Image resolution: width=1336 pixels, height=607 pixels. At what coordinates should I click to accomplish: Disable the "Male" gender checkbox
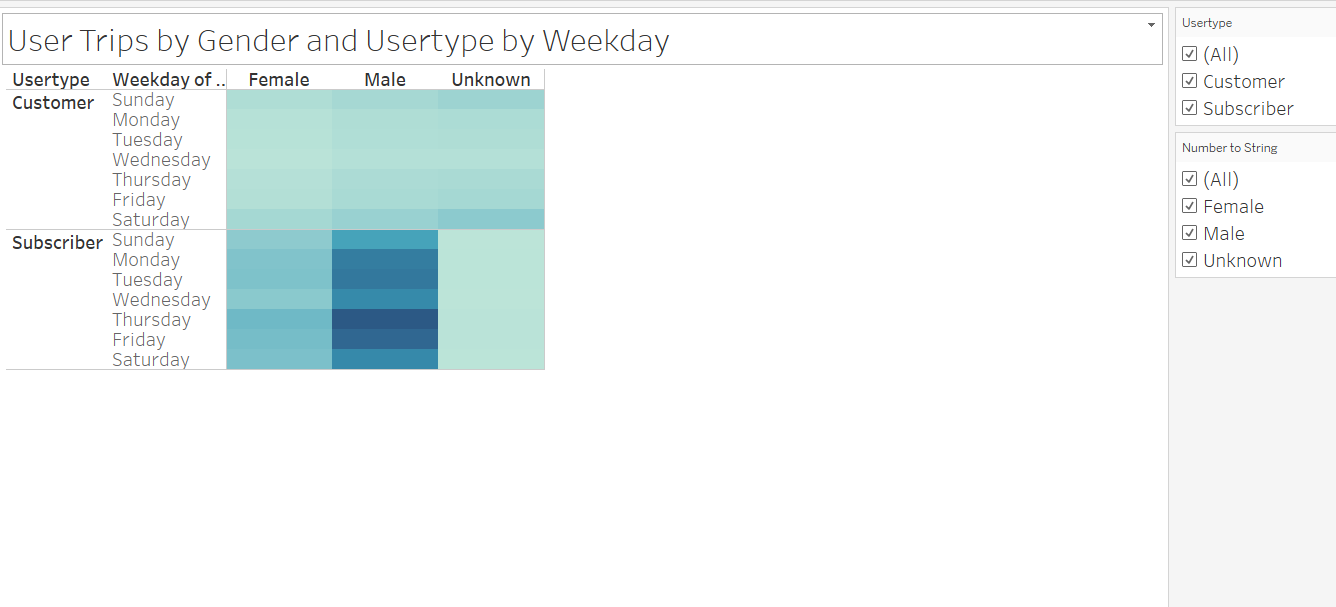tap(1189, 232)
